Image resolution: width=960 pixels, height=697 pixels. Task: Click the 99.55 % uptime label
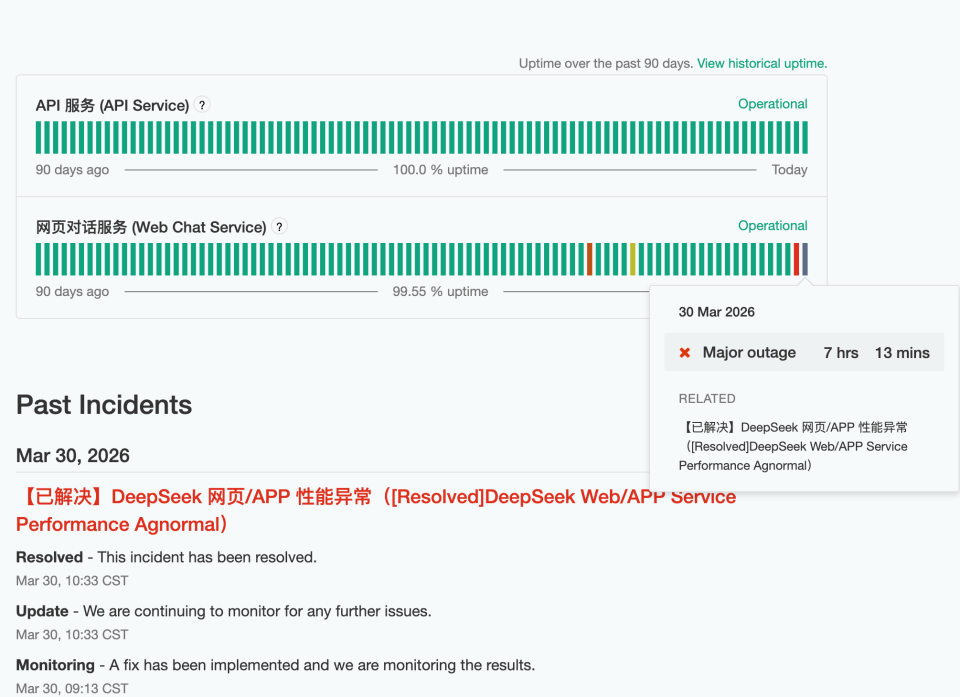440,292
